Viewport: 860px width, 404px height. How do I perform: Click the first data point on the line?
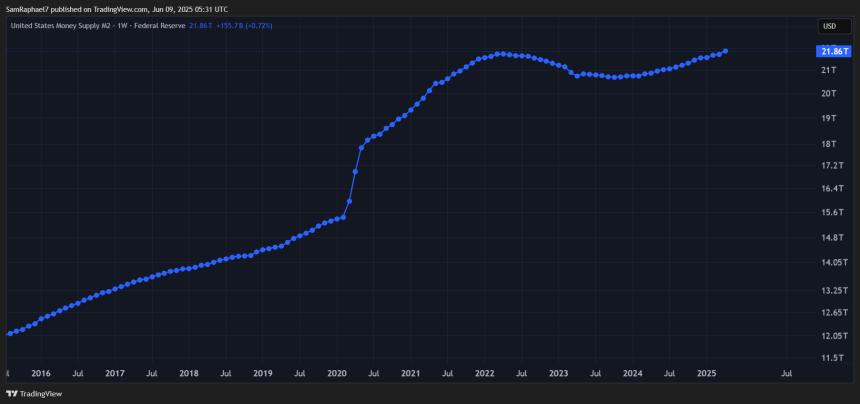click(x=9, y=333)
